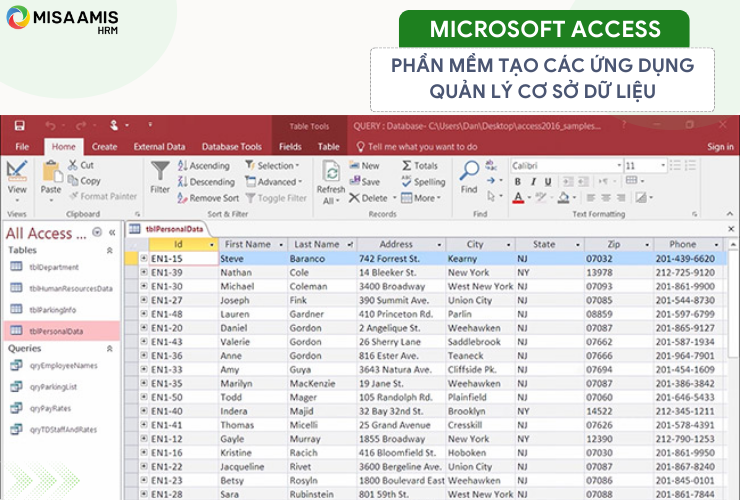Click the Refresh All icon
This screenshot has width=740, height=500.
point(331,172)
